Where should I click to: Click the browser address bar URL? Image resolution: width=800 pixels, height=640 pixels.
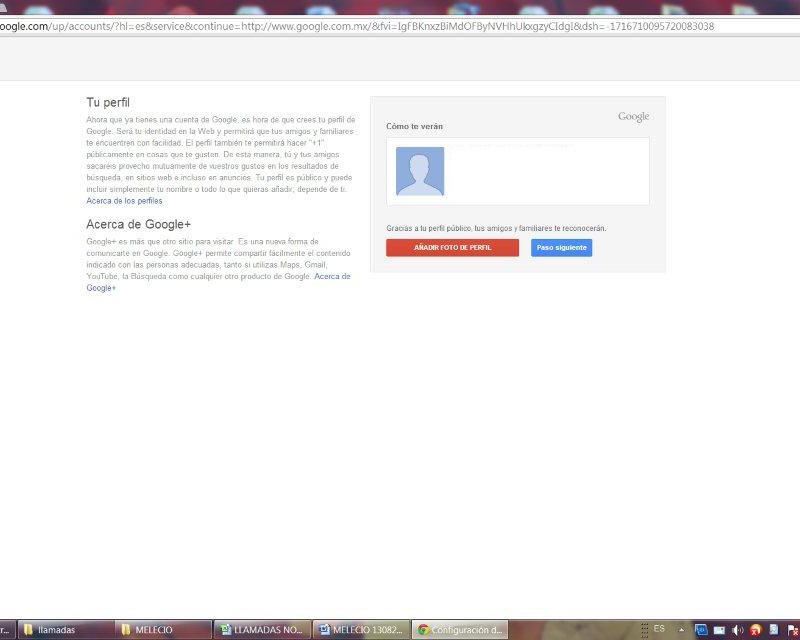[x=357, y=26]
